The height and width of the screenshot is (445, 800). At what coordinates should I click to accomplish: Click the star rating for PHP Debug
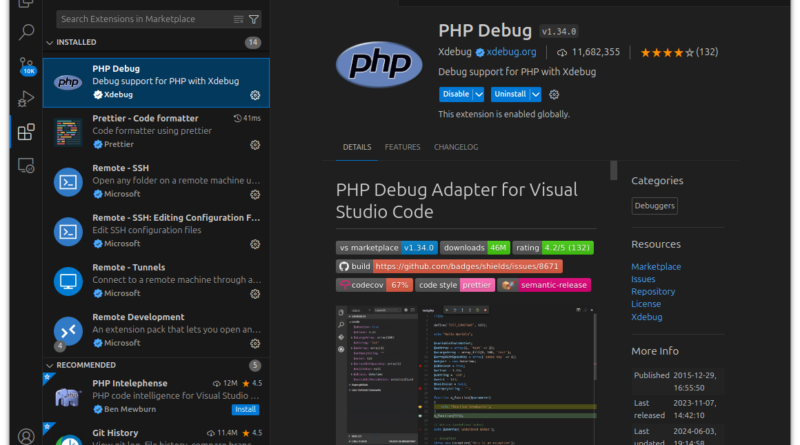pos(667,53)
